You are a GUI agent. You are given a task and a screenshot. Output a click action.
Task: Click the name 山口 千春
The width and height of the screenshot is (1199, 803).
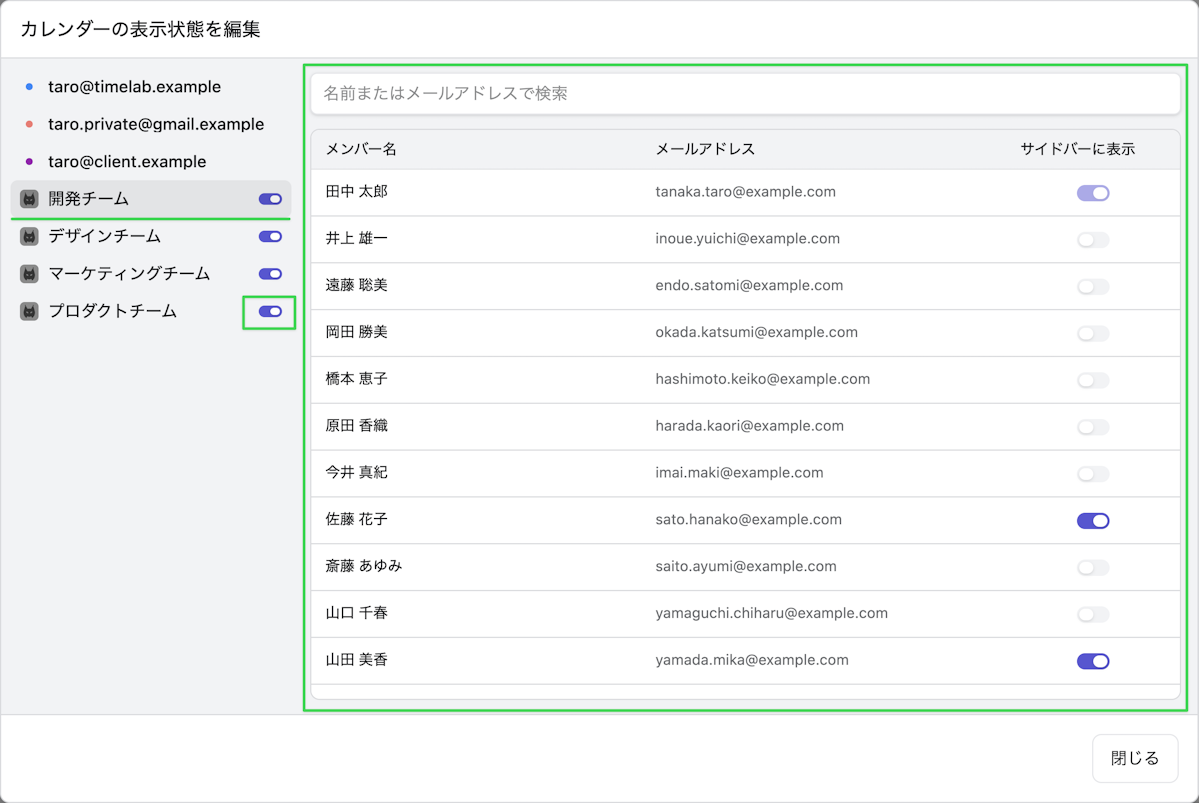pyautogui.click(x=356, y=613)
